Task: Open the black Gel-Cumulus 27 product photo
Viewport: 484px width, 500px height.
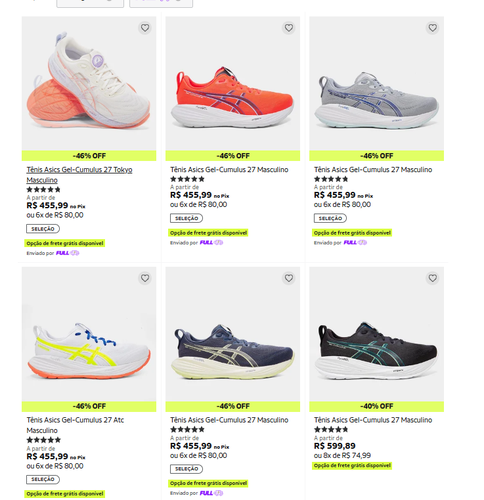Action: pos(376,334)
